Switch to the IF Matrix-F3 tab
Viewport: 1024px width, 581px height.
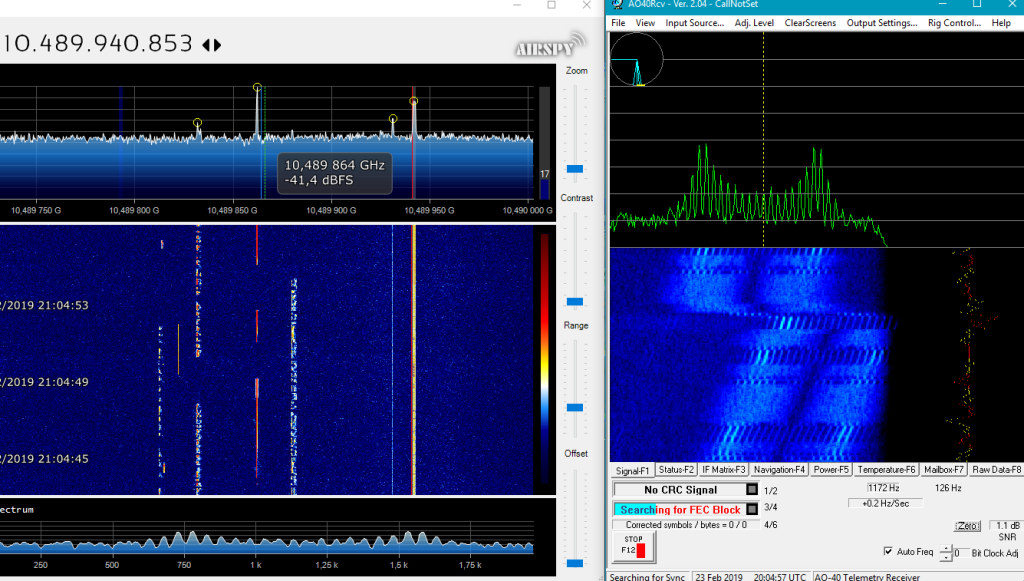tap(724, 469)
